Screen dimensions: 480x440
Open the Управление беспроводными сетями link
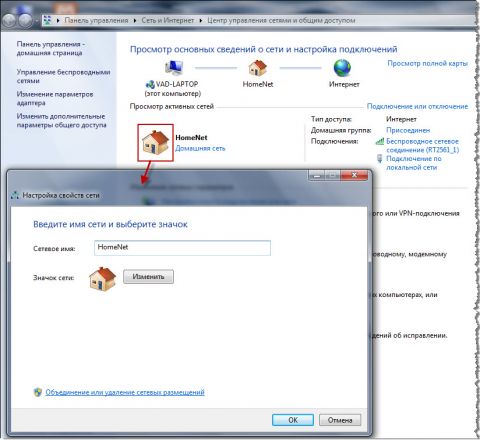pyautogui.click(x=63, y=76)
